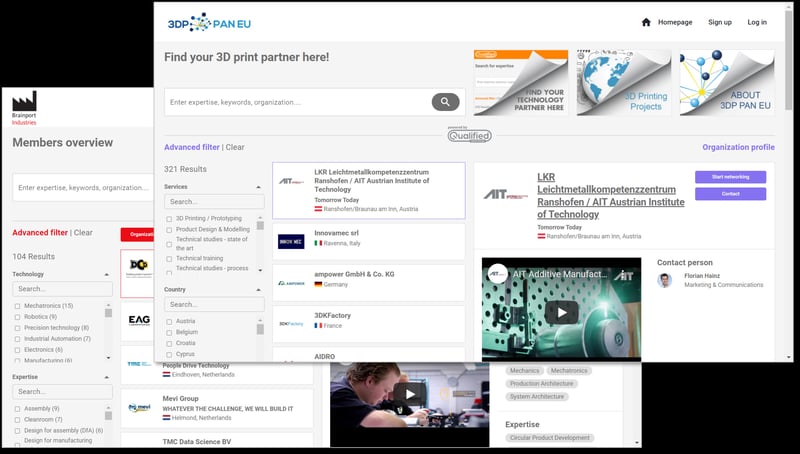This screenshot has height=454, width=800.
Task: Click the Start networking button
Action: tap(731, 177)
